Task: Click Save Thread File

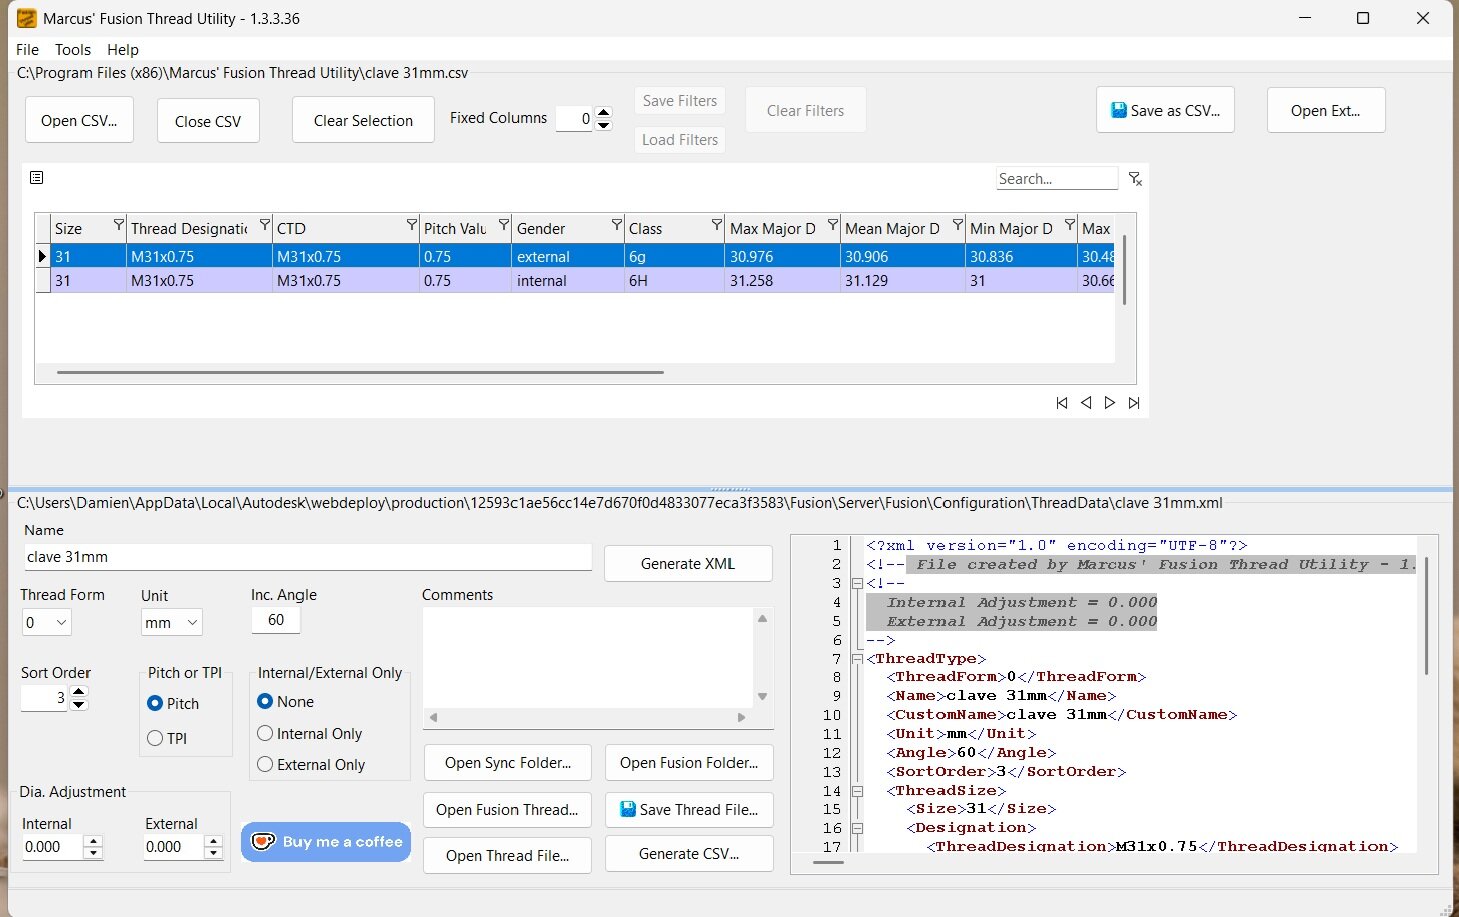Action: (x=689, y=809)
